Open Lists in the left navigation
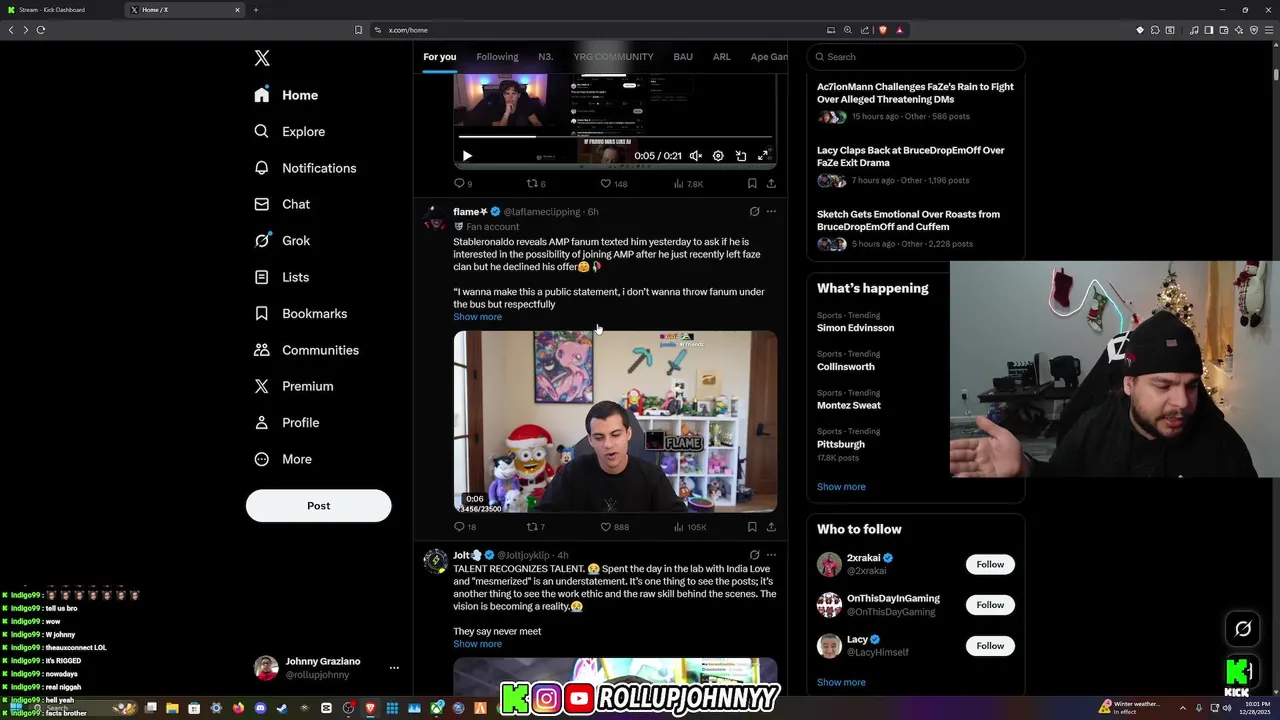Viewport: 1280px width, 720px height. coord(281,277)
